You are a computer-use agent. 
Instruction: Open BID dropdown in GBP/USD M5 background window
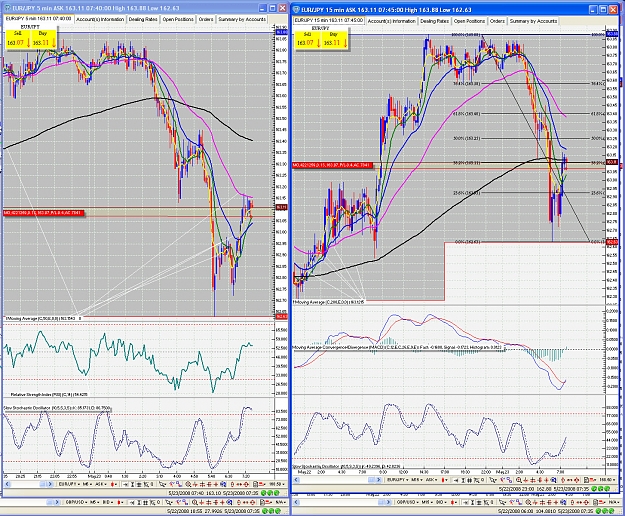(108, 502)
